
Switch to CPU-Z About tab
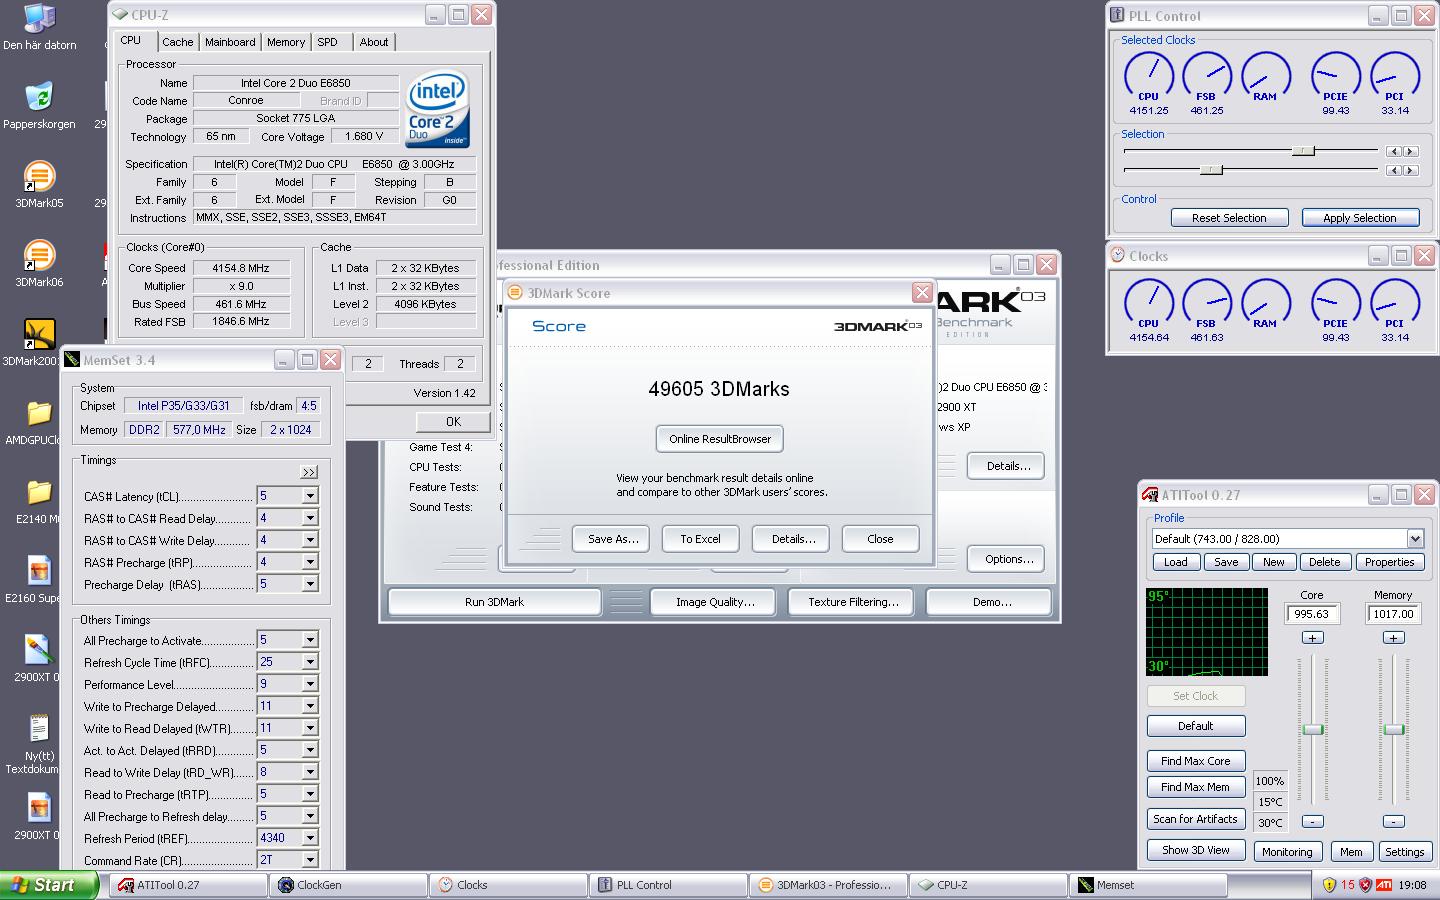click(x=374, y=42)
